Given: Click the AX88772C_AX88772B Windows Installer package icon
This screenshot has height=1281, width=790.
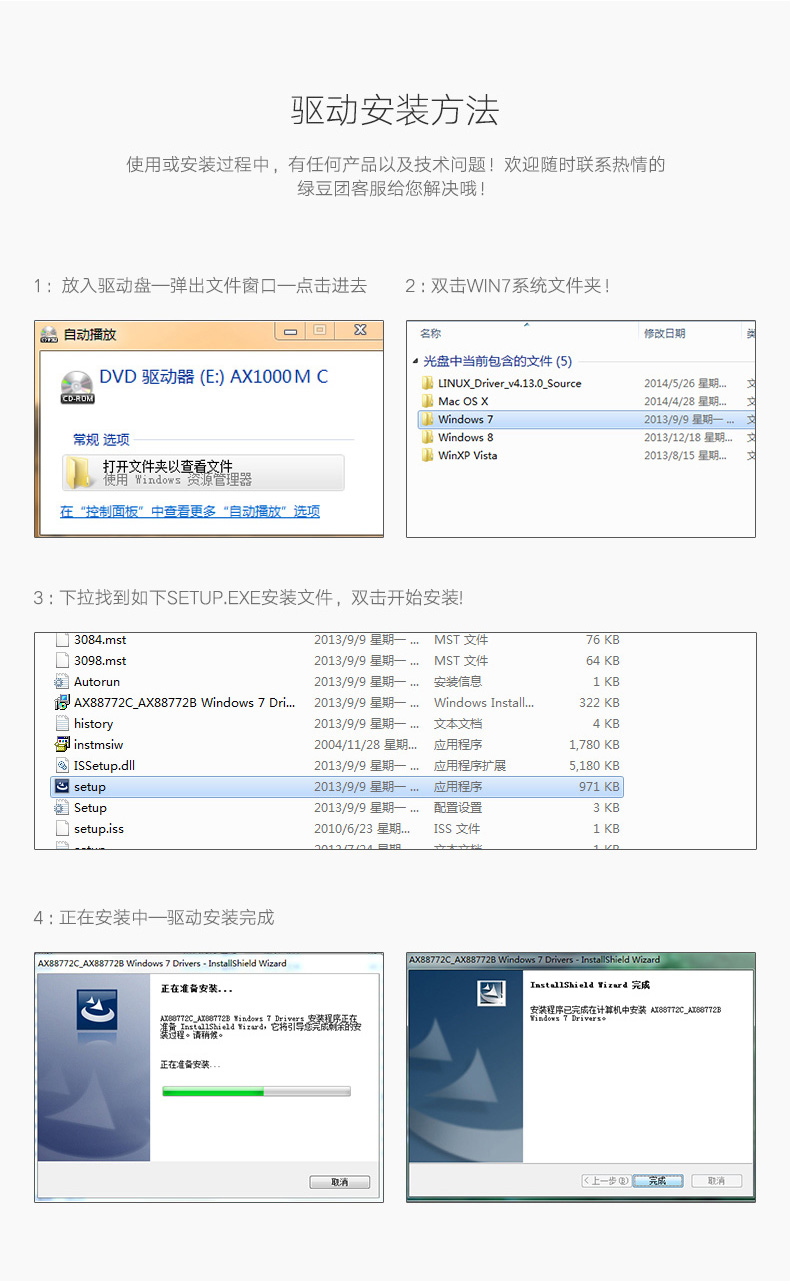Looking at the screenshot, I should click(x=62, y=702).
